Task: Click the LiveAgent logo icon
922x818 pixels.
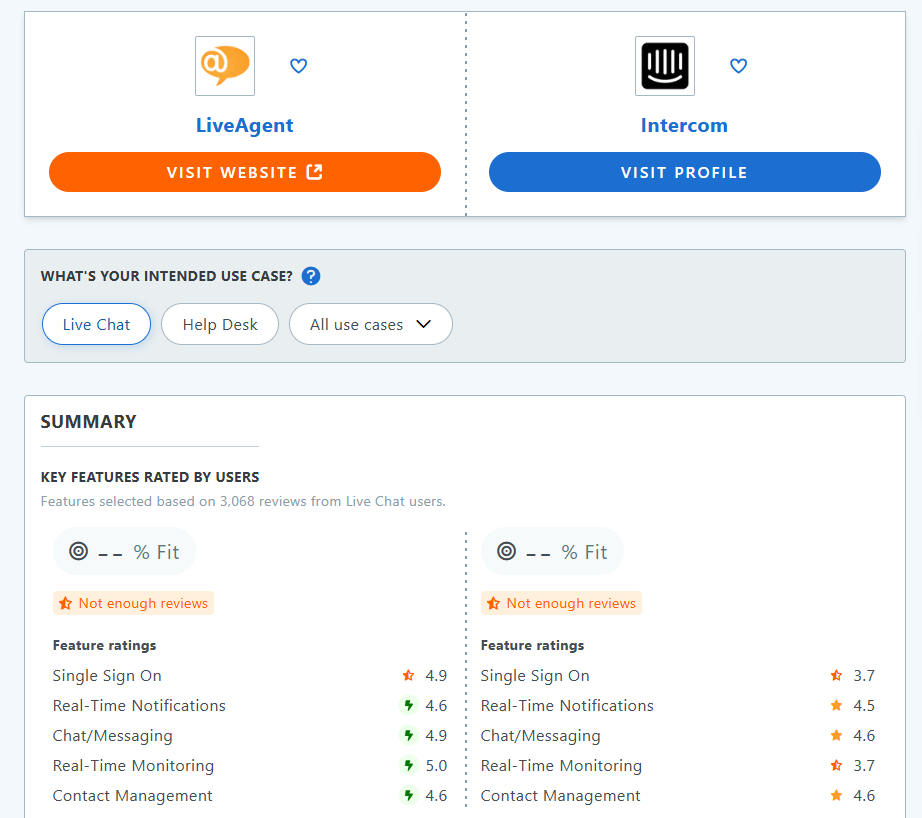Action: coord(224,65)
